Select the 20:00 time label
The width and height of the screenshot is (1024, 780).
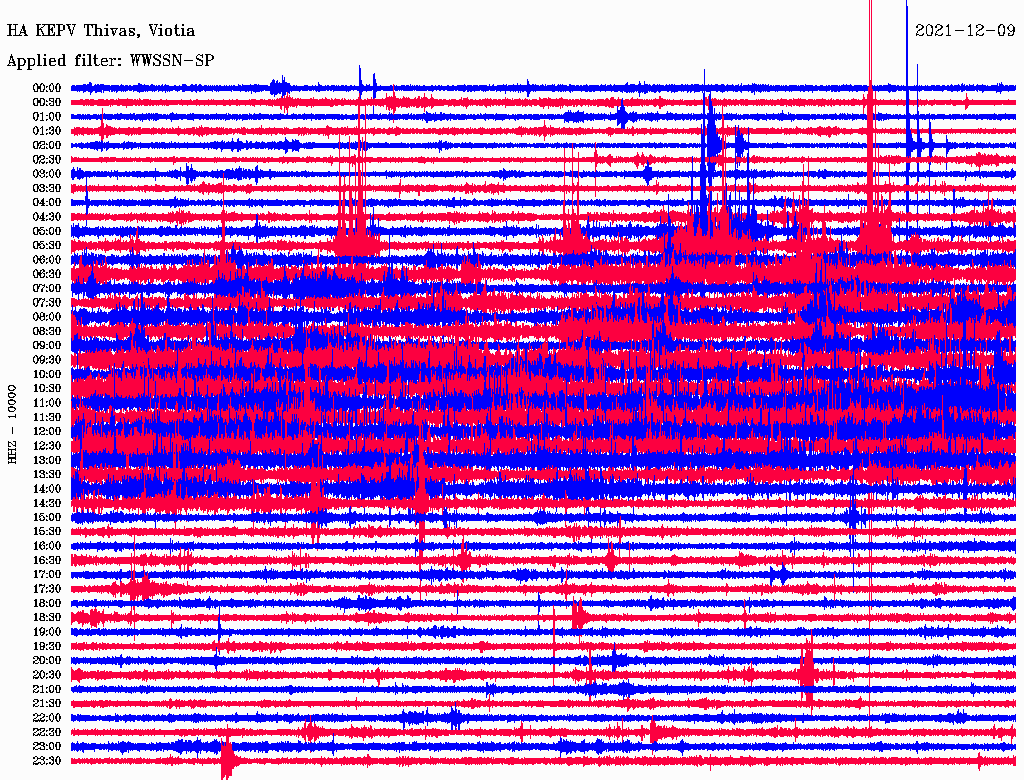pyautogui.click(x=47, y=660)
